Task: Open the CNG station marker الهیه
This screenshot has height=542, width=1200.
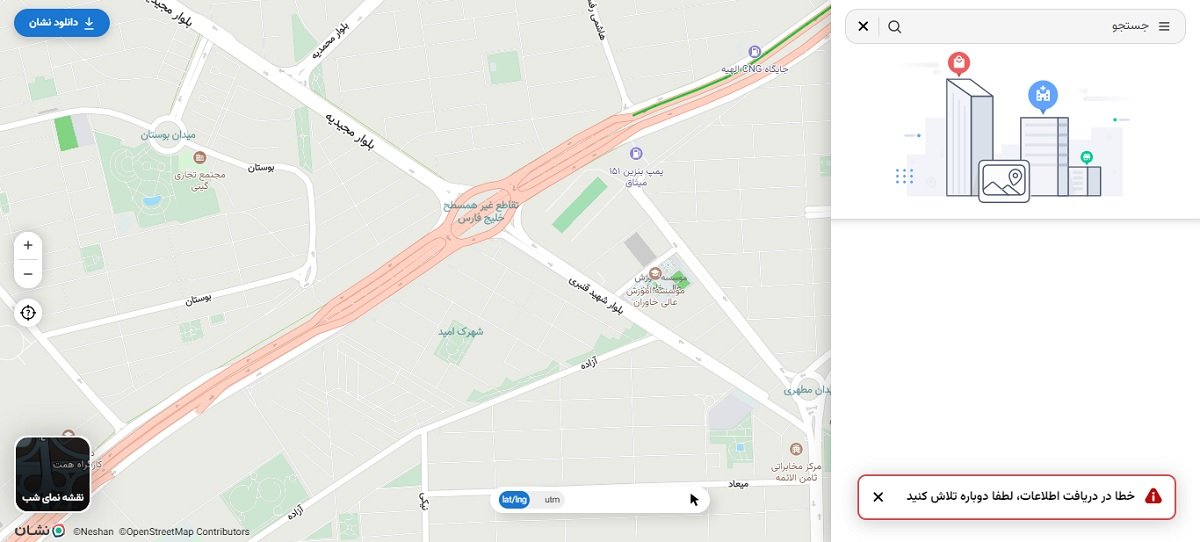Action: click(757, 51)
